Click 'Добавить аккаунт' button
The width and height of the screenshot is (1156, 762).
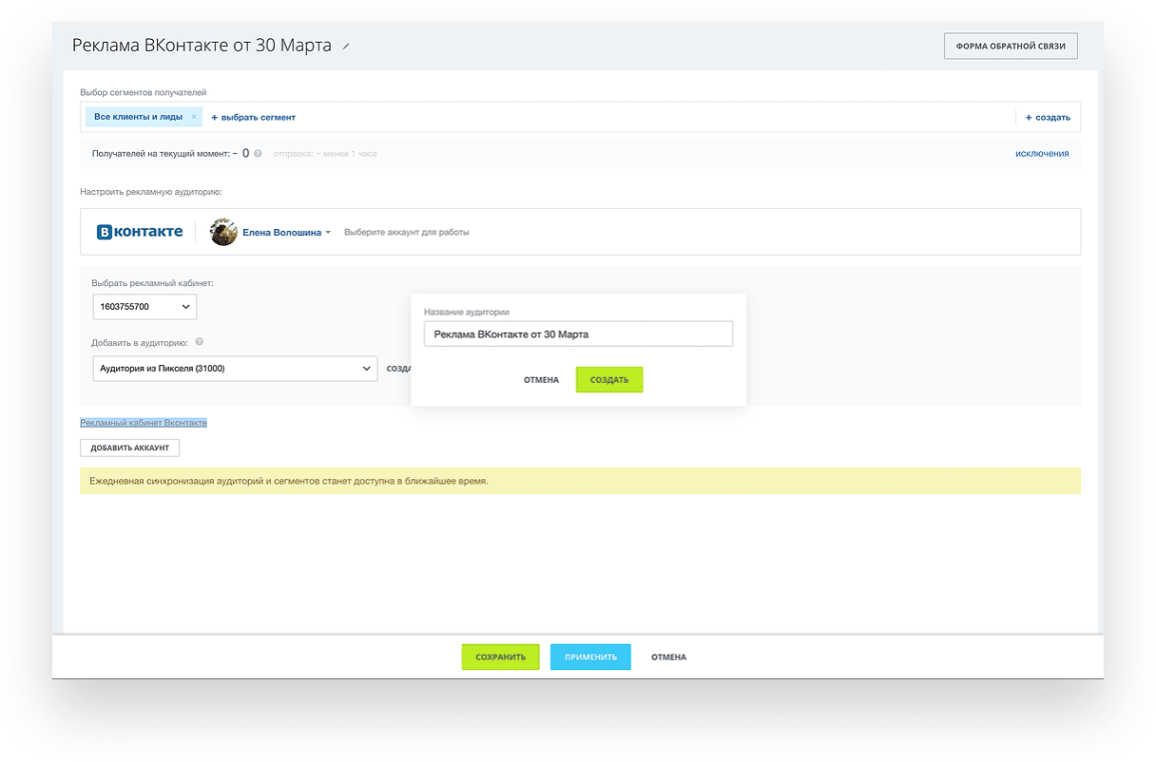pyautogui.click(x=130, y=447)
